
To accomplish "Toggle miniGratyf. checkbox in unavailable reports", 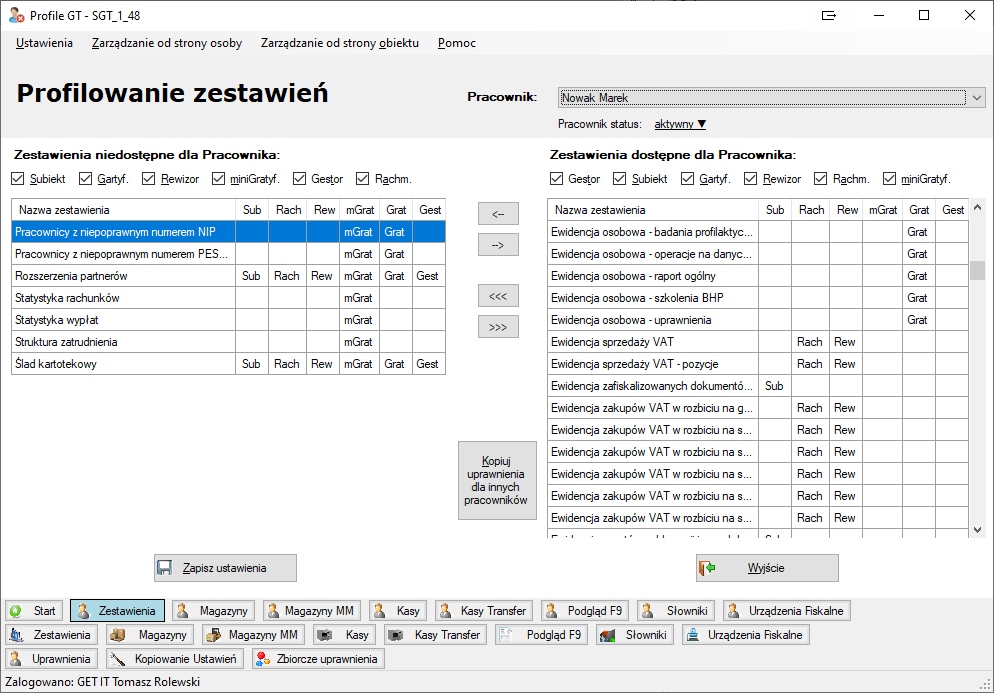I will pos(218,179).
